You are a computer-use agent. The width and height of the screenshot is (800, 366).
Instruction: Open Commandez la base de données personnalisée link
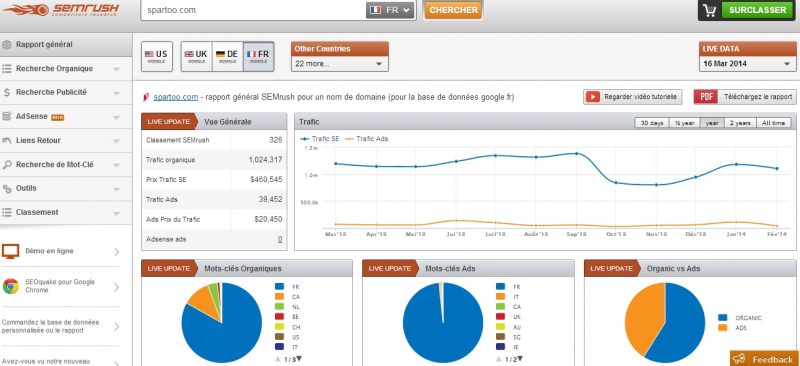(61, 327)
